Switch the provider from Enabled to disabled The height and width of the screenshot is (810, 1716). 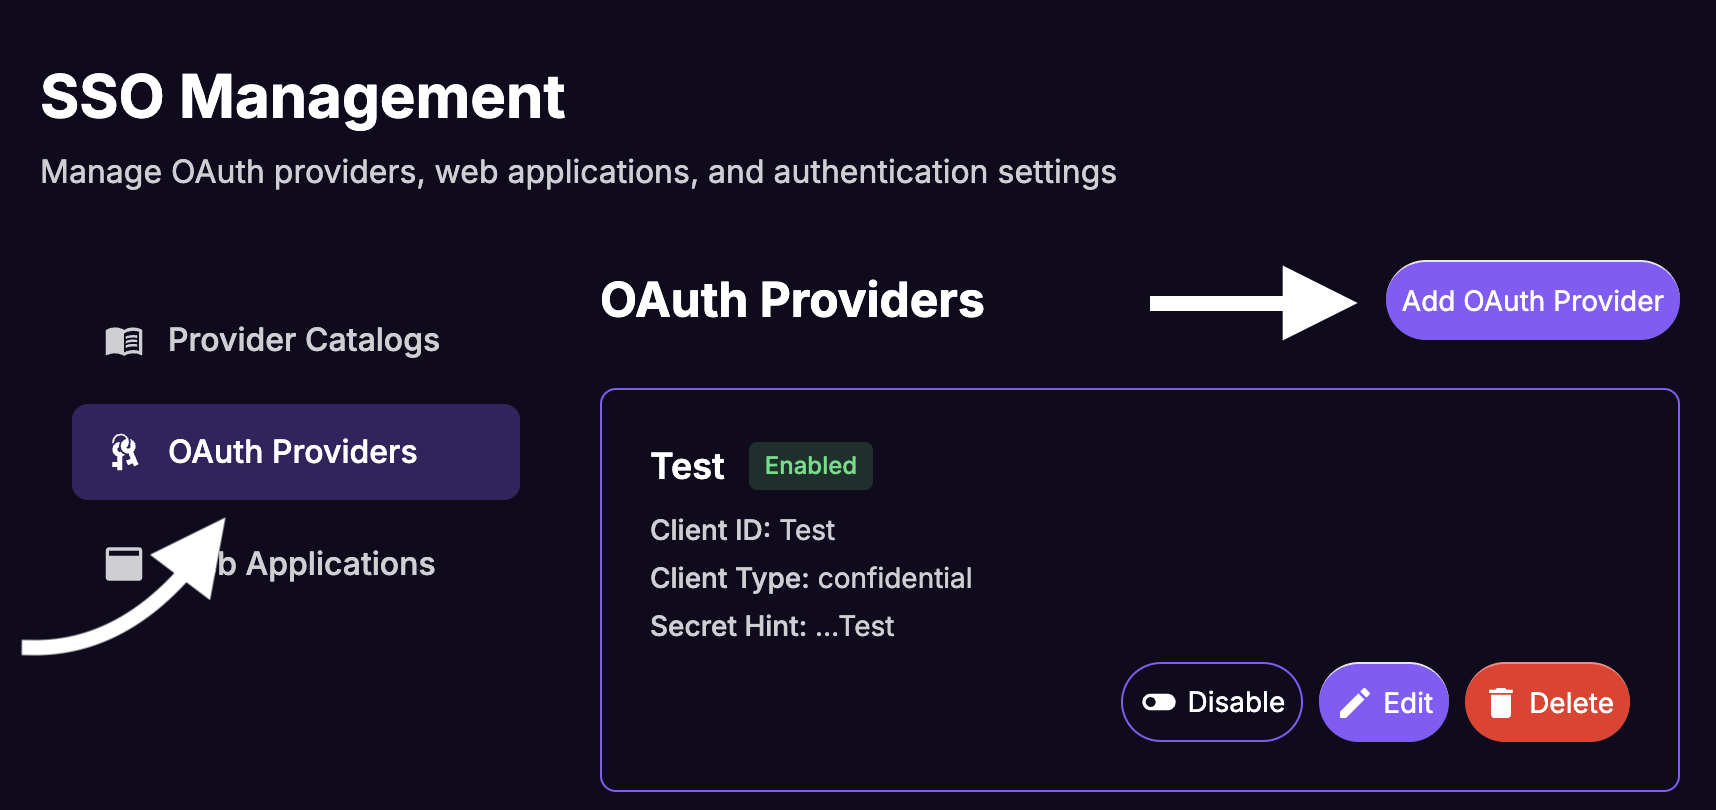(1212, 701)
